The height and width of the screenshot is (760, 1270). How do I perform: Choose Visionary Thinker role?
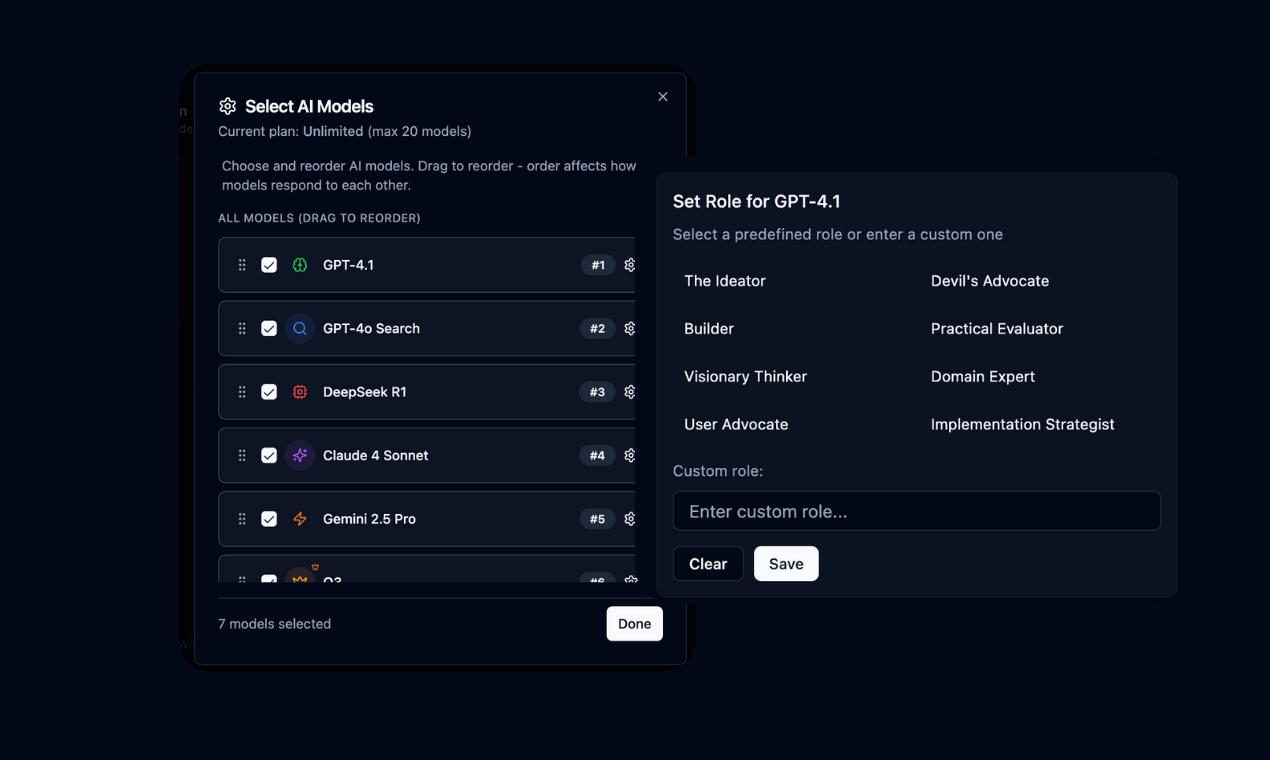(x=745, y=377)
